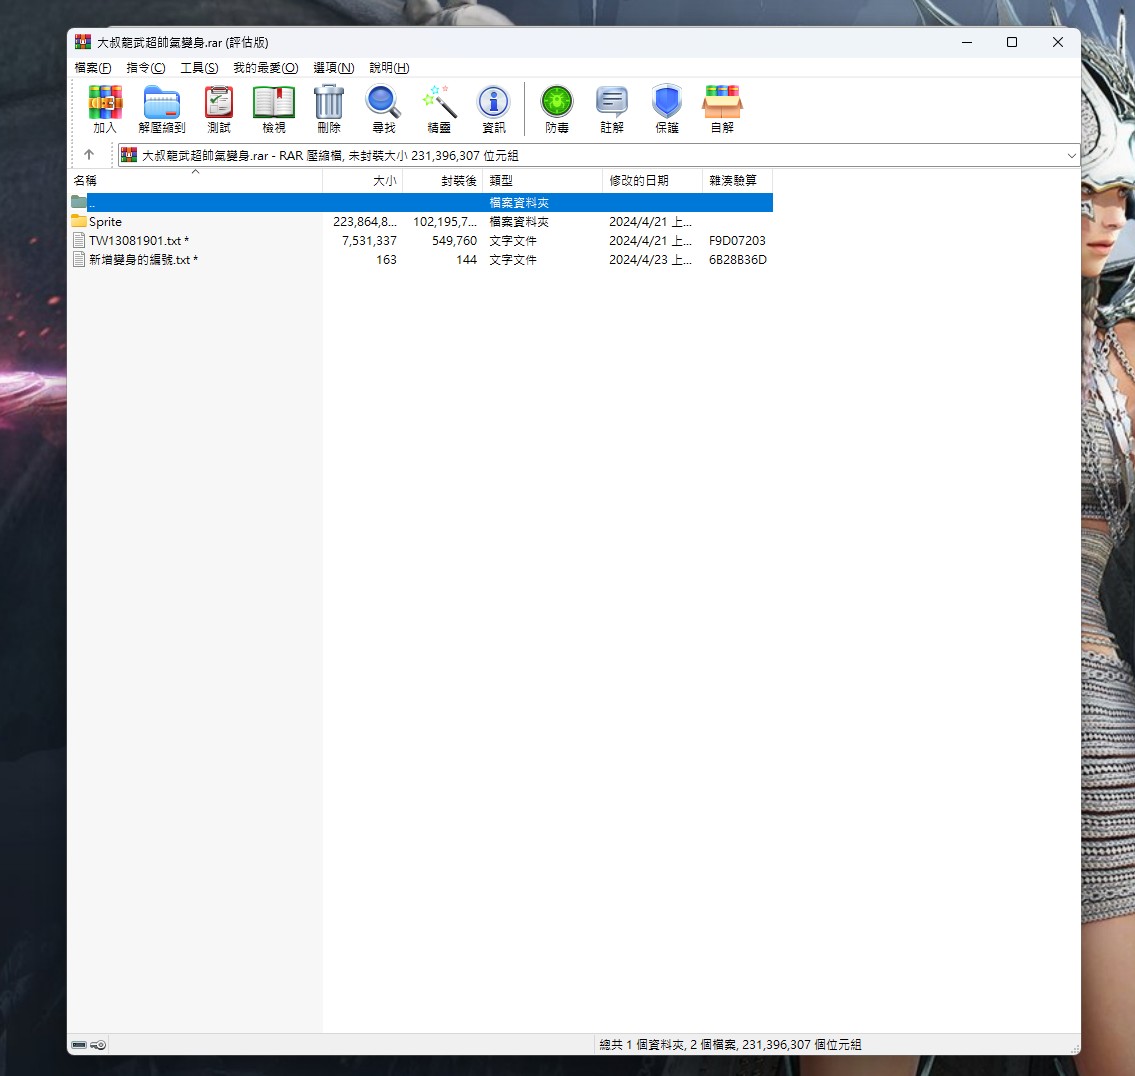Viewport: 1135px width, 1076px height.
Task: Click the 自解 (SFX) toolbar icon
Action: [722, 108]
